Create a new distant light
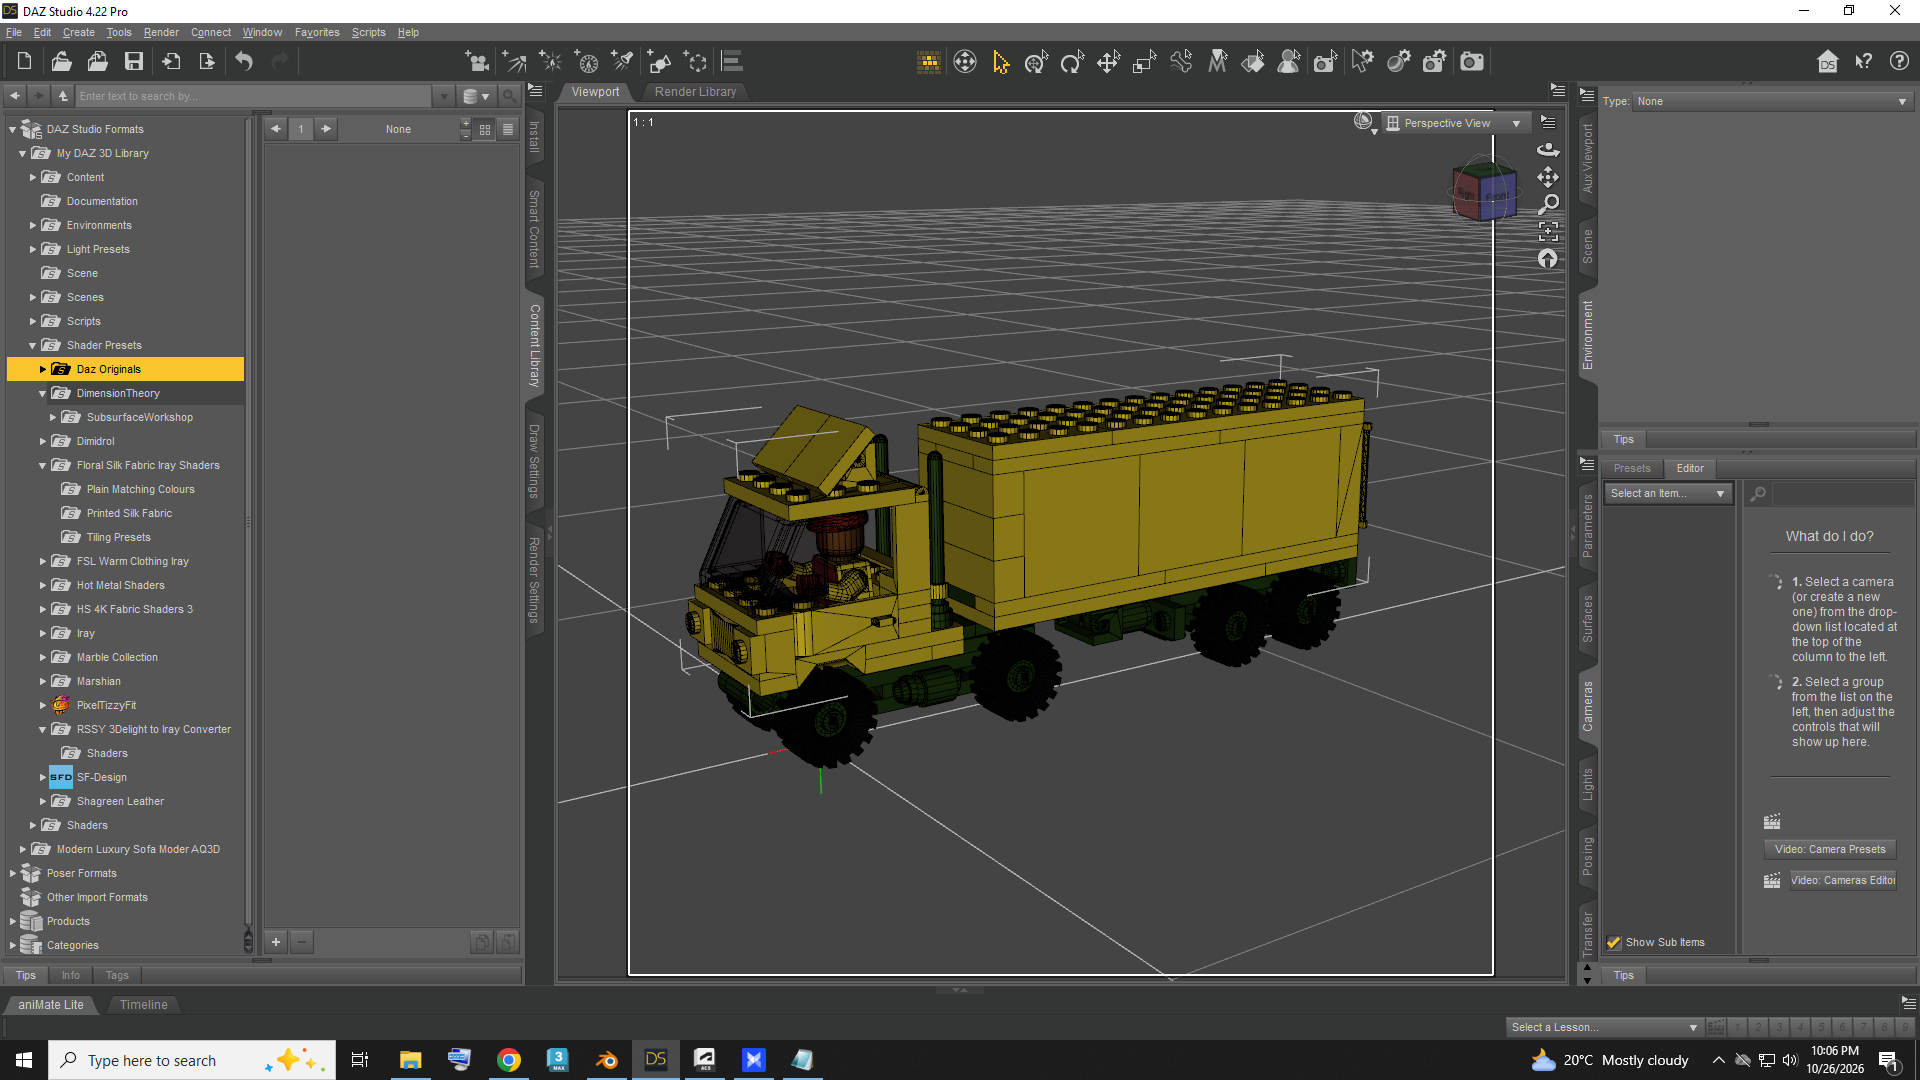 (x=515, y=62)
